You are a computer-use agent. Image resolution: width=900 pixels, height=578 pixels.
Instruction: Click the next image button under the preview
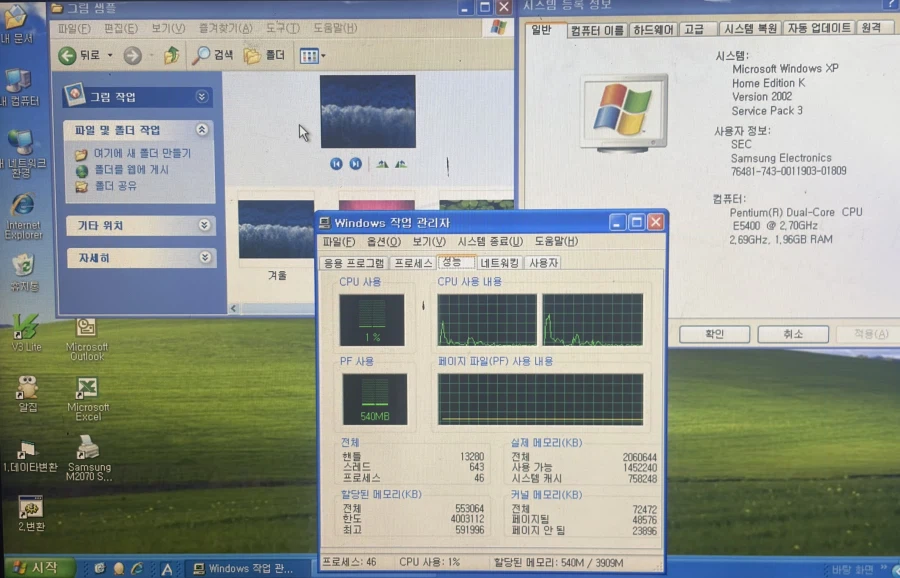coord(356,164)
